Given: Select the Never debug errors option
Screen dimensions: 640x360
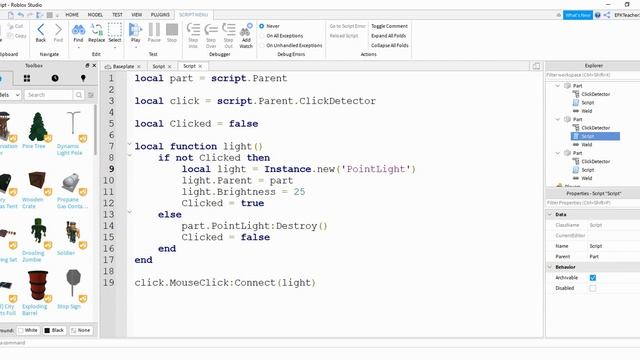Looking at the screenshot, I should click(x=262, y=26).
